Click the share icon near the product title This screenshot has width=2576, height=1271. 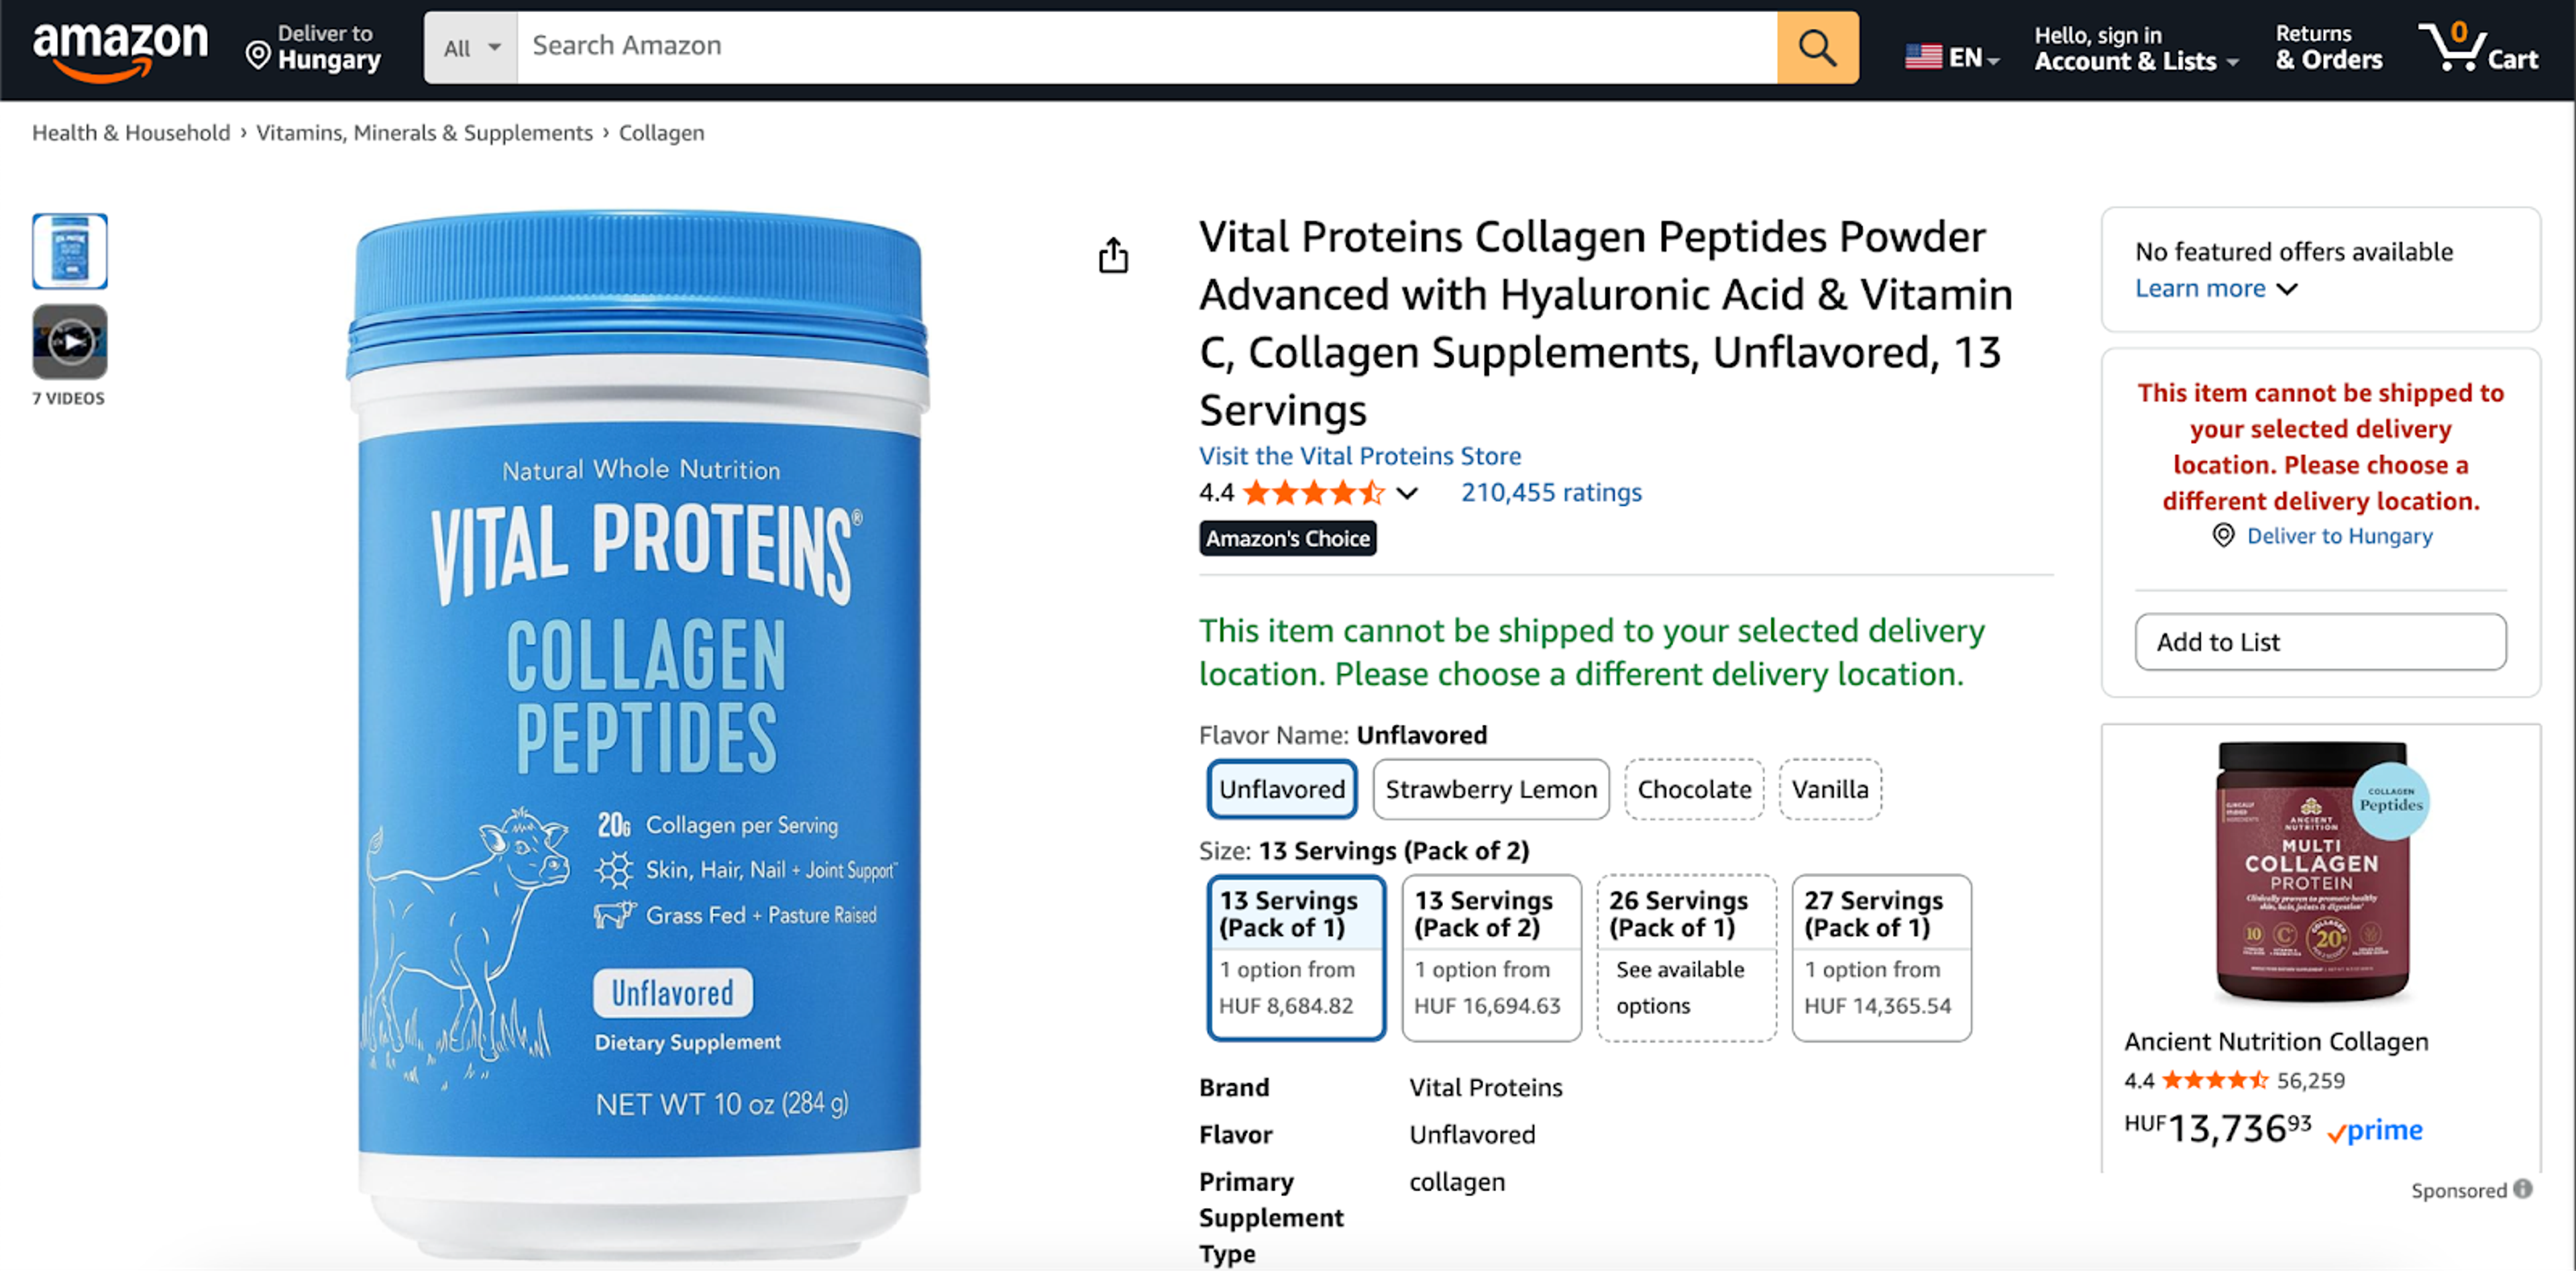(x=1113, y=255)
